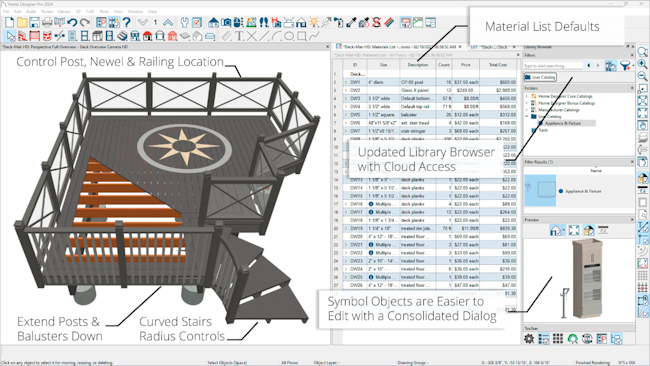Expand the DW1 row in materials list
This screenshot has width=650, height=366.
346,82
